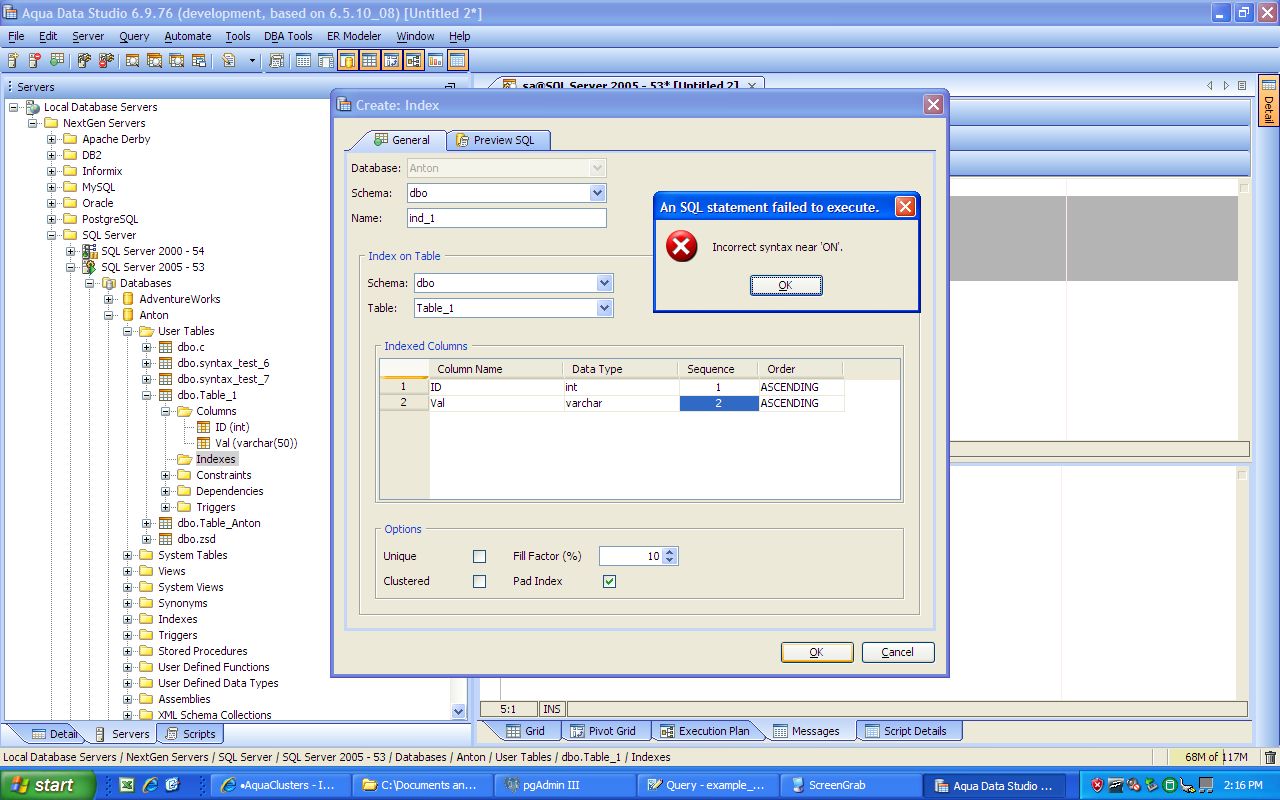Image resolution: width=1280 pixels, height=800 pixels.
Task: Open the Pivot Grid tab
Action: [605, 731]
